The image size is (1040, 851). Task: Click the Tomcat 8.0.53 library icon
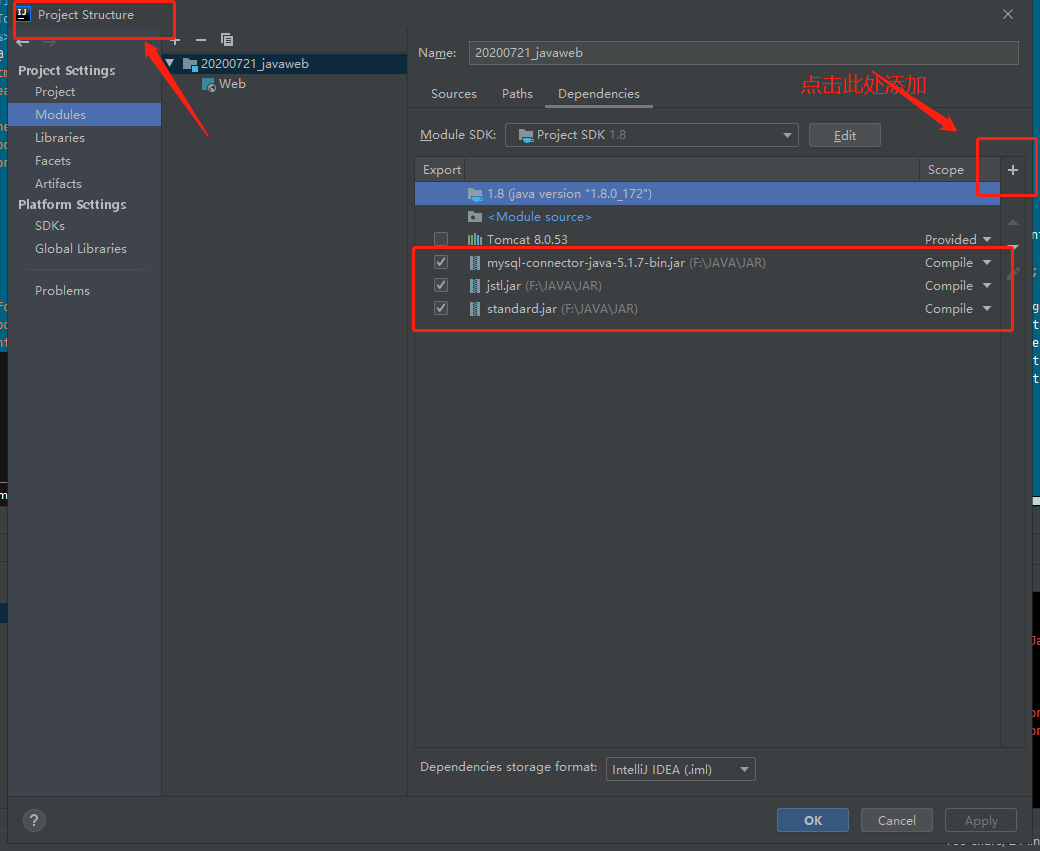[x=475, y=239]
